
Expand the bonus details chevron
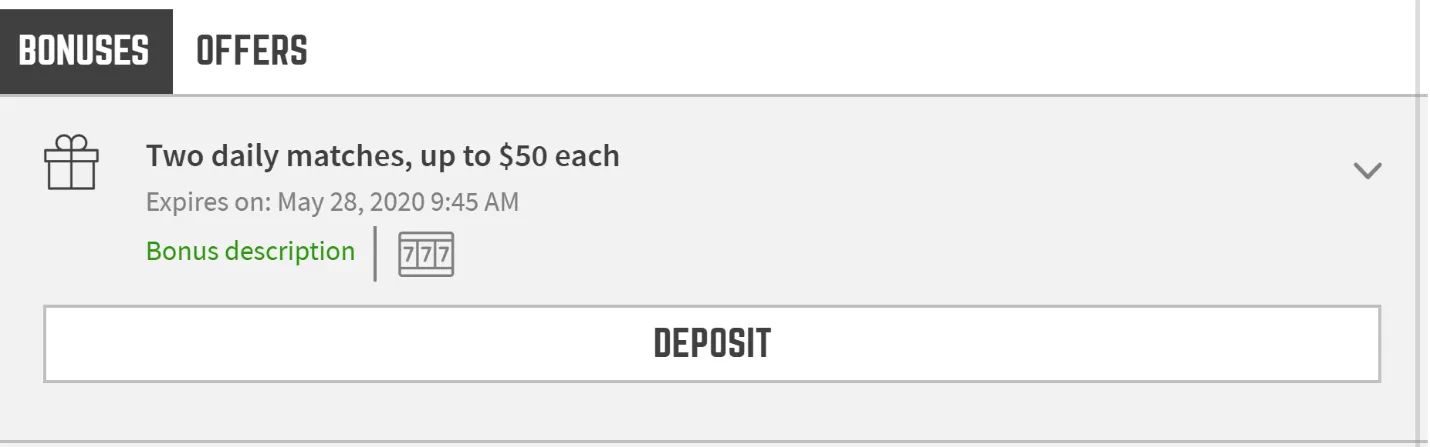coord(1366,171)
